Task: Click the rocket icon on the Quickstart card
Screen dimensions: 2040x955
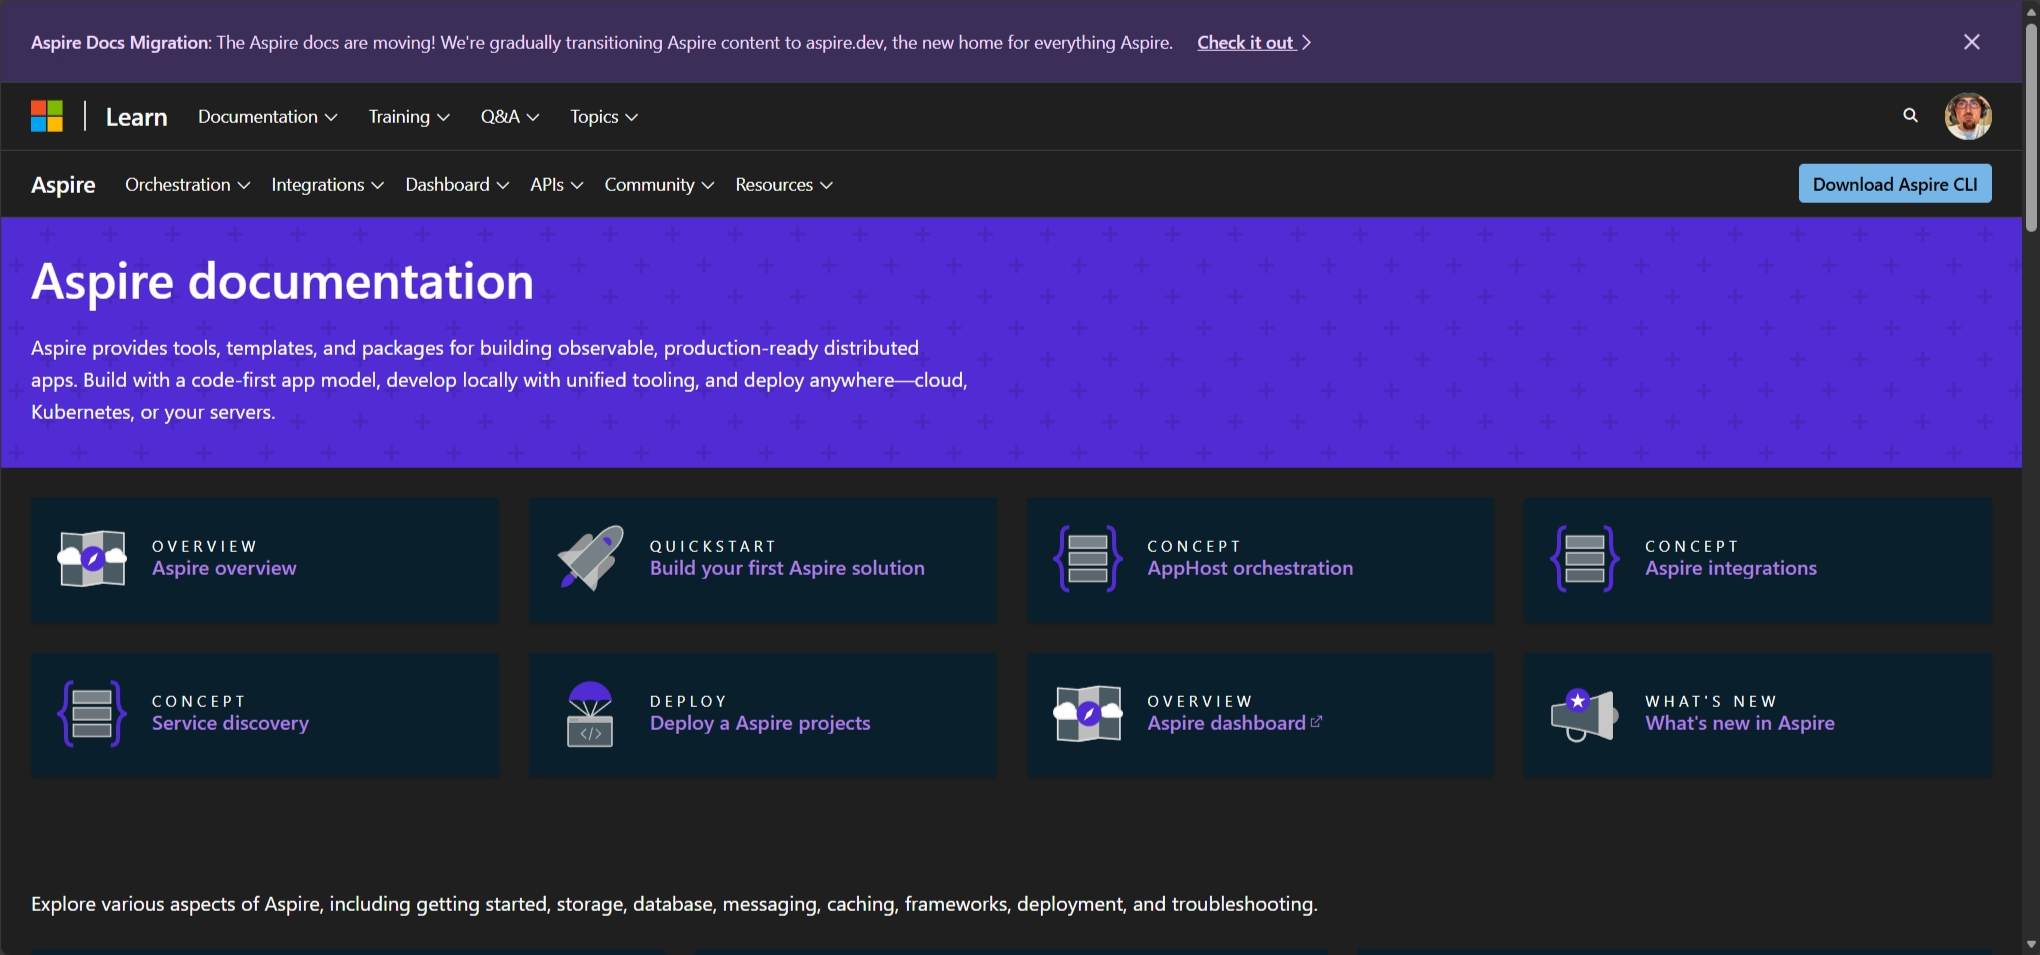Action: (589, 558)
